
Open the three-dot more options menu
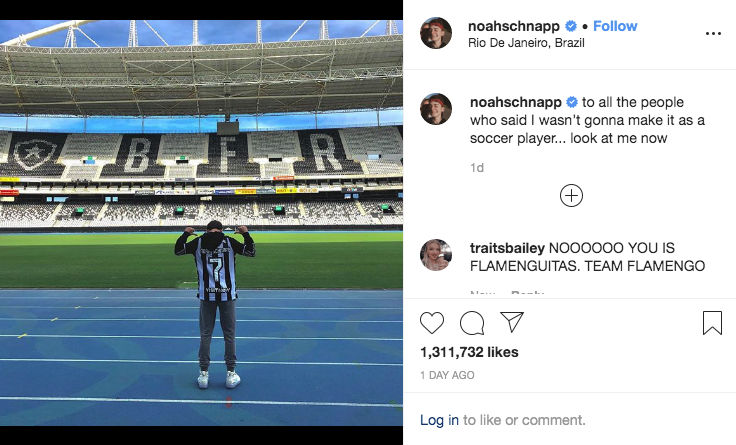[713, 33]
